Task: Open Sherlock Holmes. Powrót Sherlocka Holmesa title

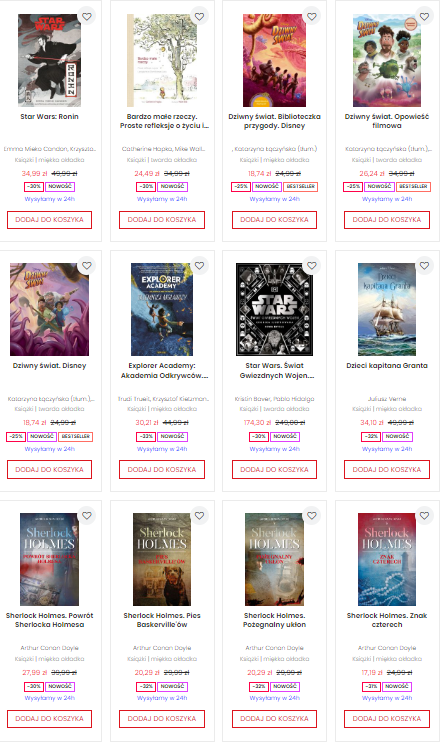Action: click(x=49, y=620)
